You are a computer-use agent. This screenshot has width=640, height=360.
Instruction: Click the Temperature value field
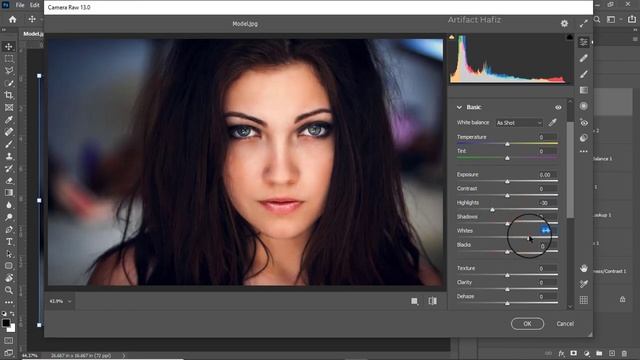547,137
